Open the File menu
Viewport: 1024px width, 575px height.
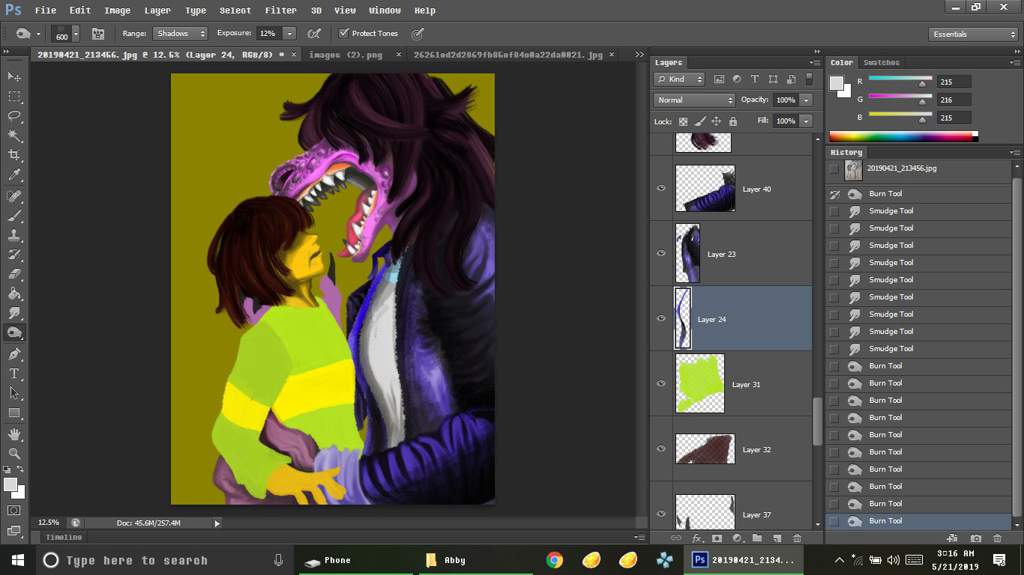45,10
